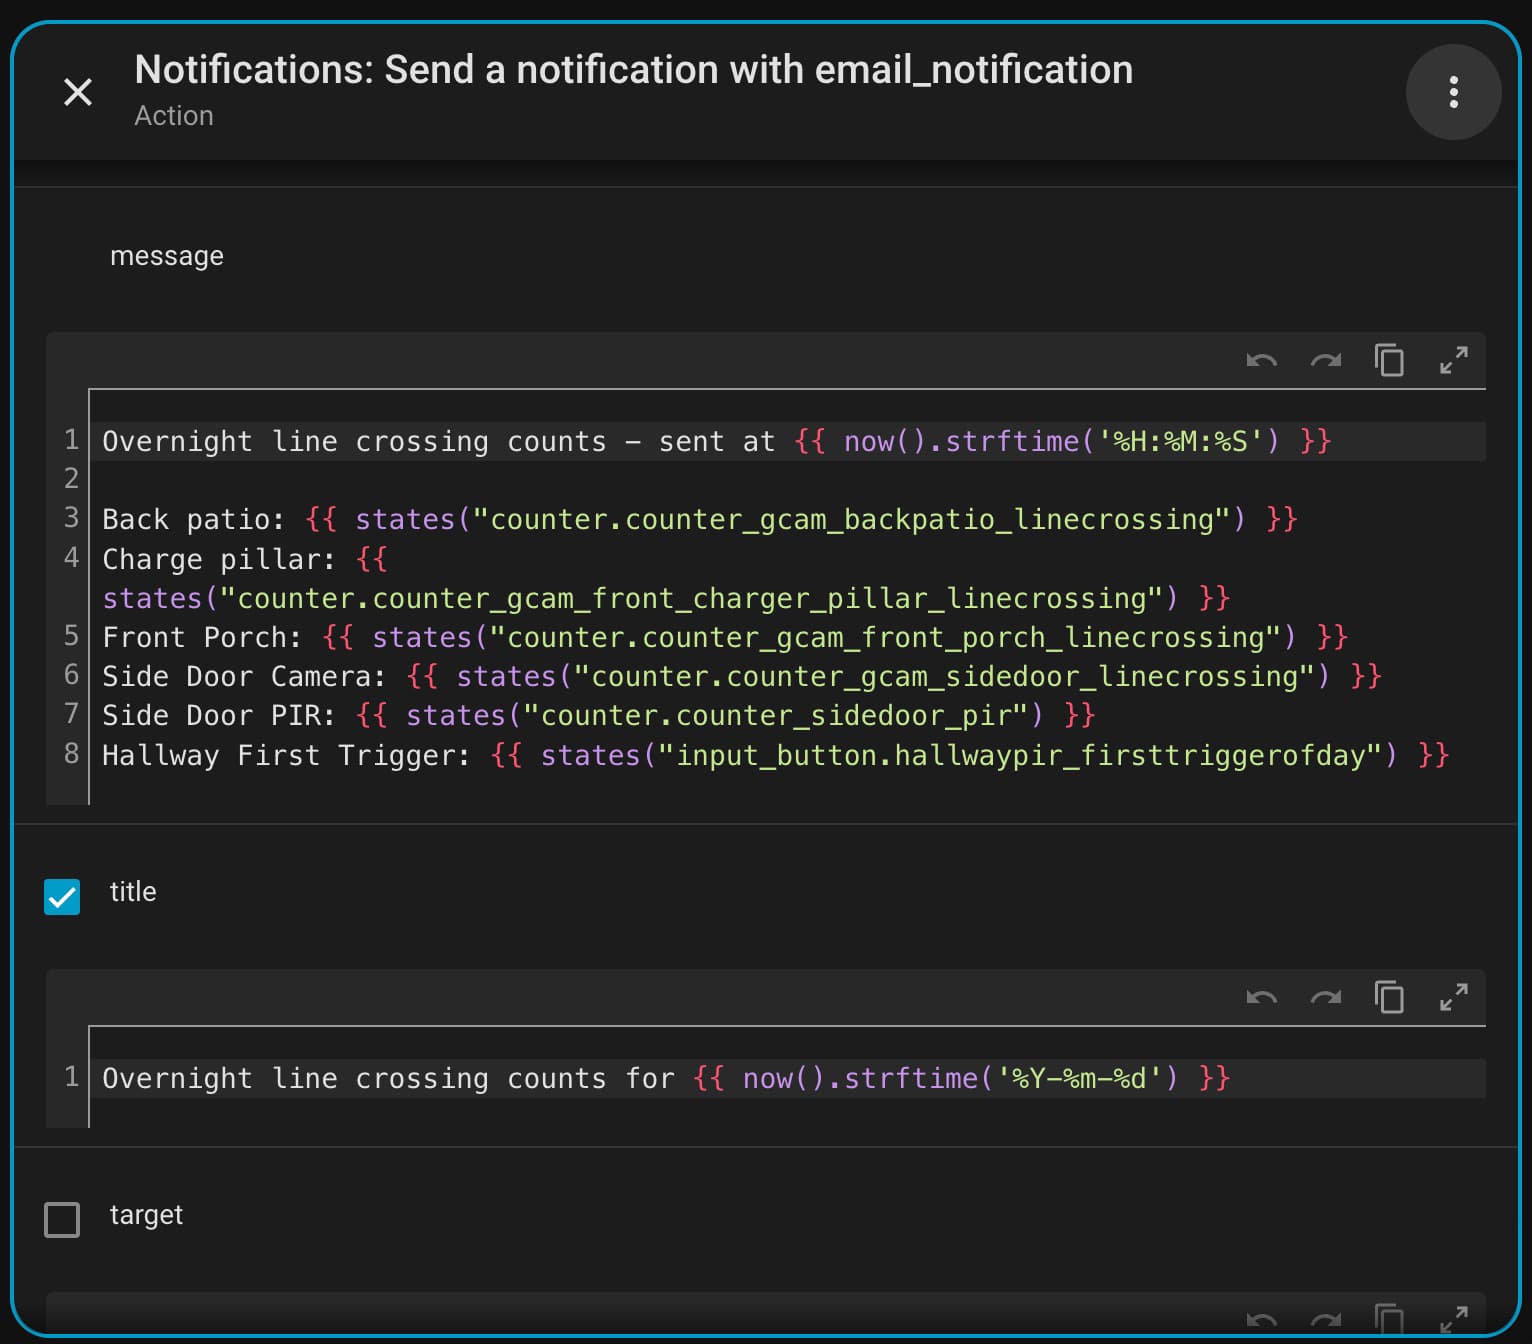The height and width of the screenshot is (1344, 1532).
Task: Click the title field label
Action: (x=133, y=891)
